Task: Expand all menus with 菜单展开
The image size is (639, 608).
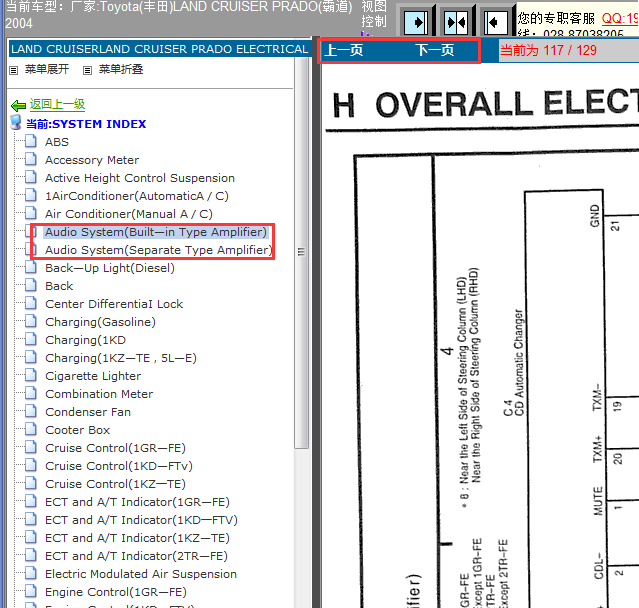Action: [47, 69]
